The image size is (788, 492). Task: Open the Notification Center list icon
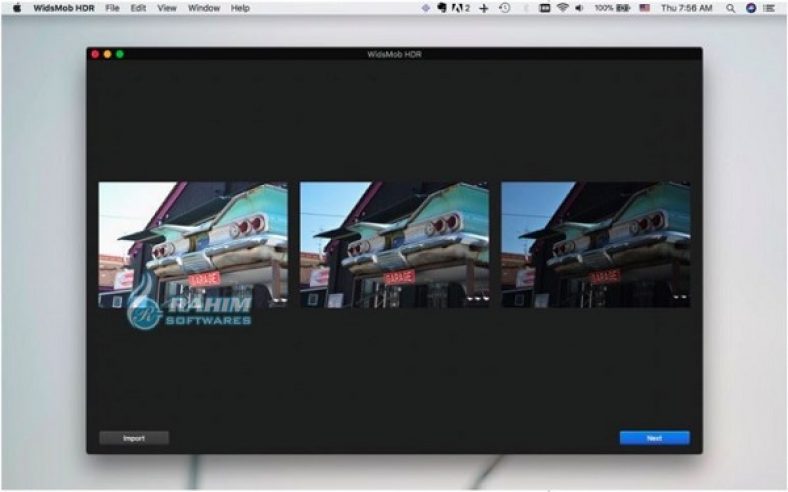tap(769, 8)
